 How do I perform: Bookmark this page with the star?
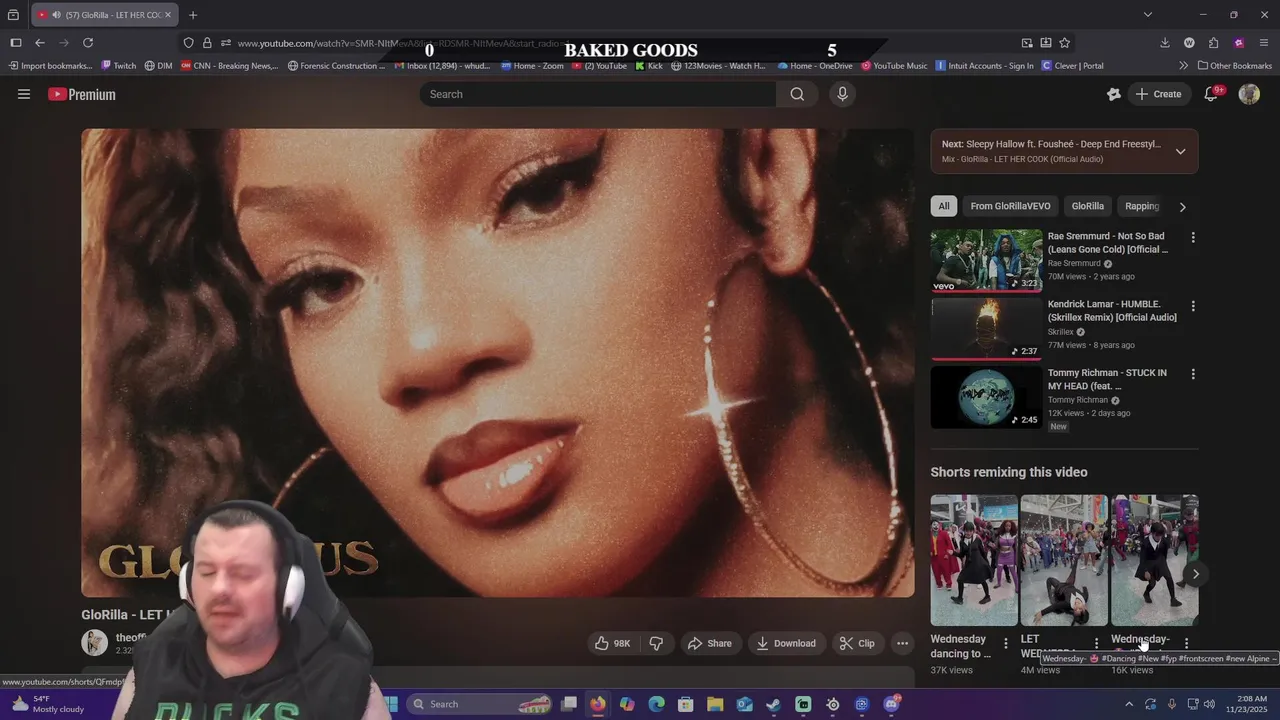pyautogui.click(x=1064, y=43)
